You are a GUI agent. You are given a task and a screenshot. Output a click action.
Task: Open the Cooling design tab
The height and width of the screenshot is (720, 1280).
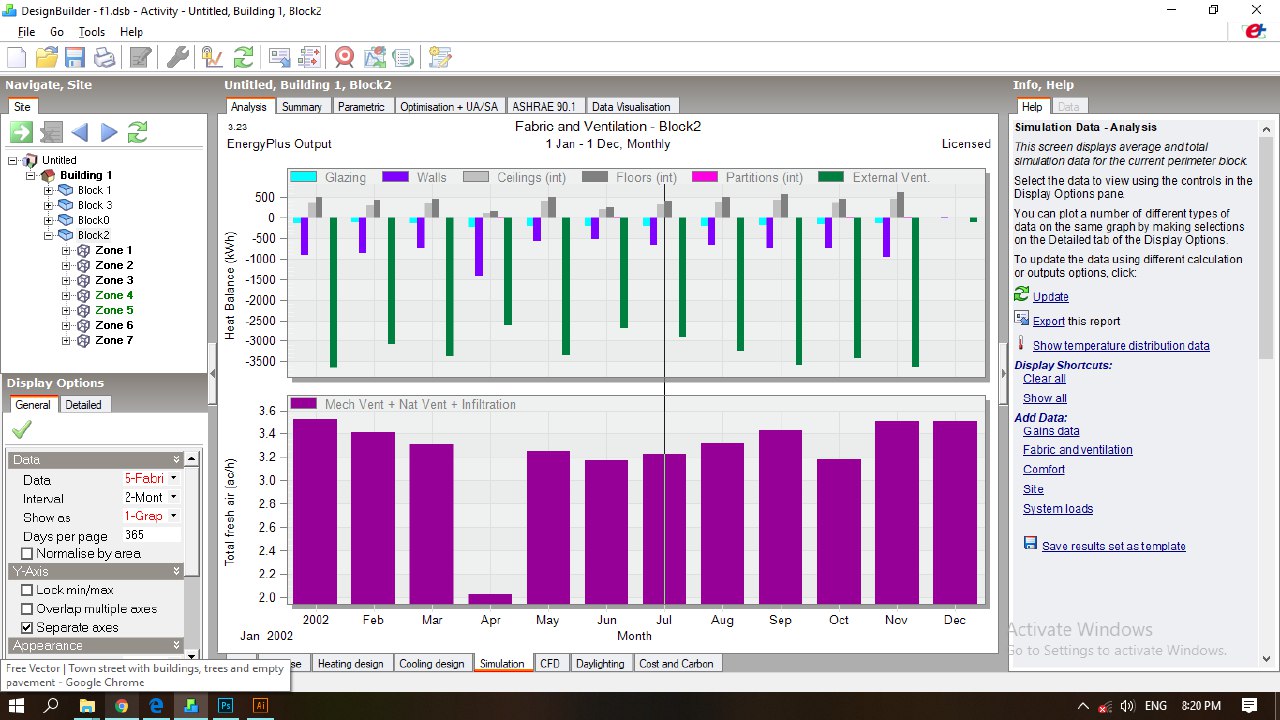[x=432, y=663]
